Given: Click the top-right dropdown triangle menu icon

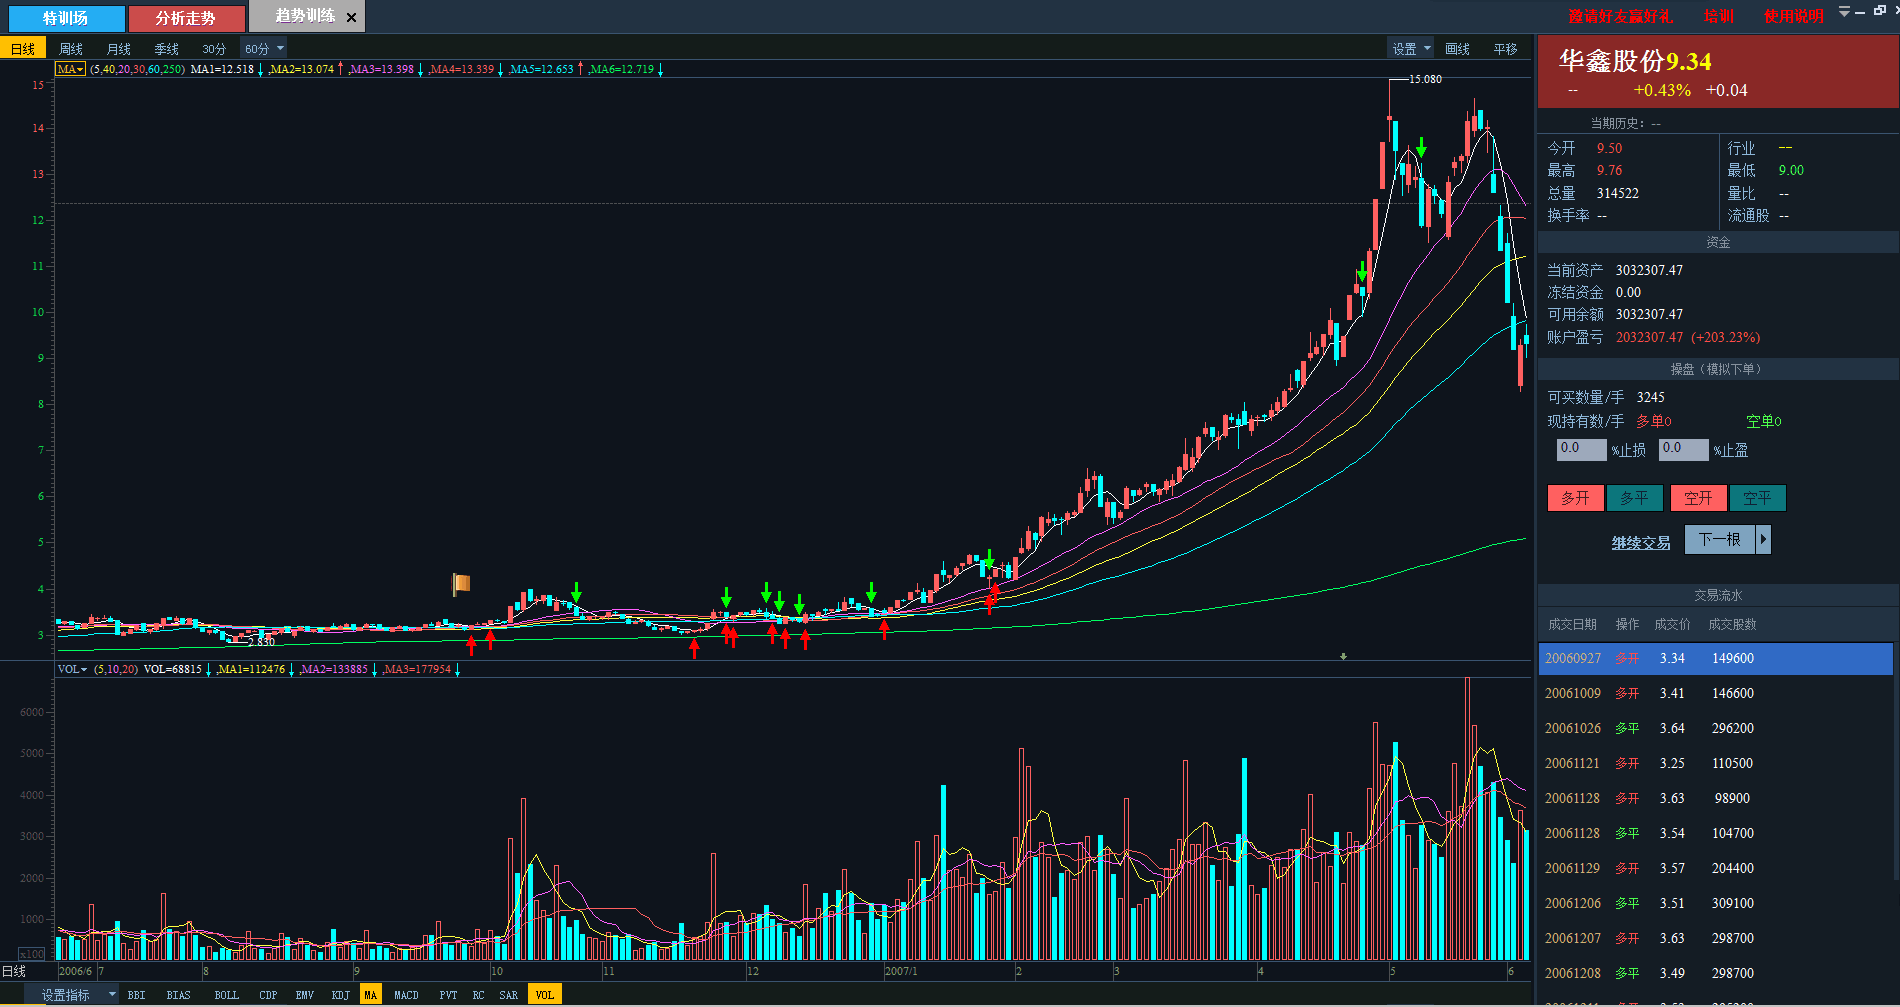Looking at the screenshot, I should point(1844,11).
